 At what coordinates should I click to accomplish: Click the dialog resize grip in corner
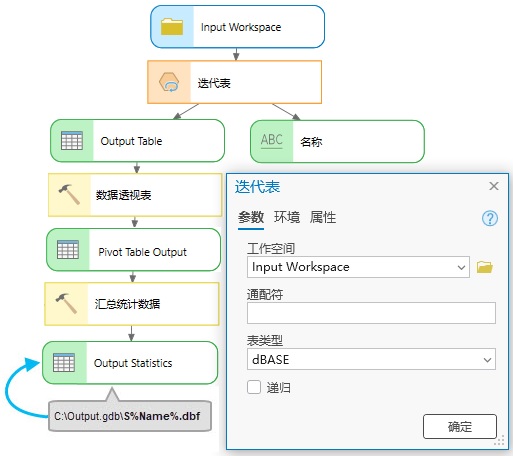pos(500,441)
